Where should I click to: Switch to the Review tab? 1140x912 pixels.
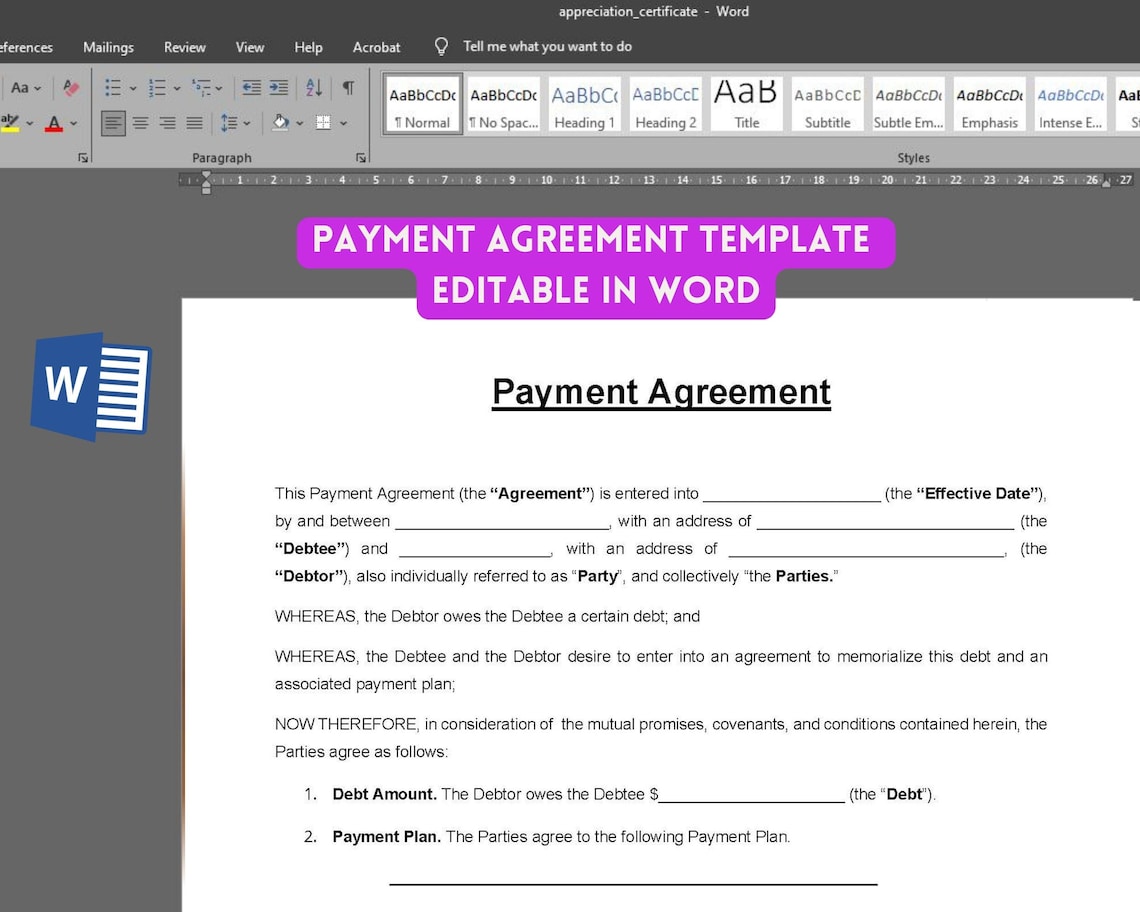pos(184,47)
